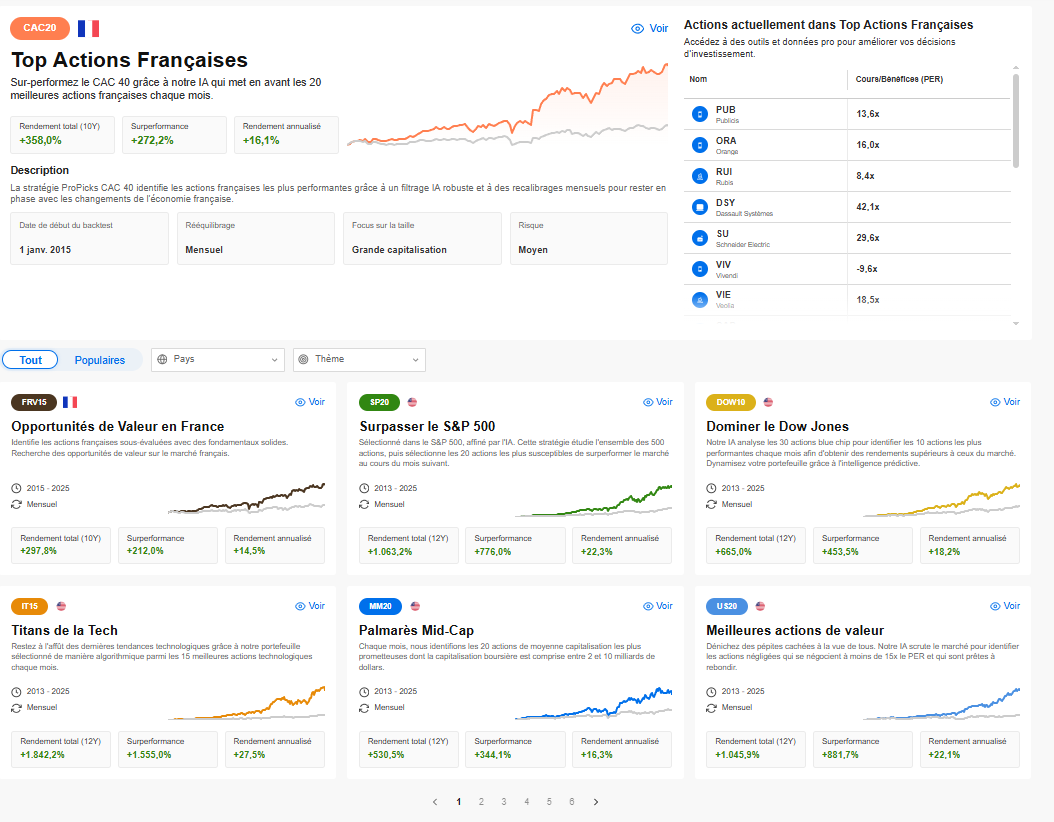The height and width of the screenshot is (822, 1054).
Task: Go to next page with right chevron
Action: click(596, 802)
